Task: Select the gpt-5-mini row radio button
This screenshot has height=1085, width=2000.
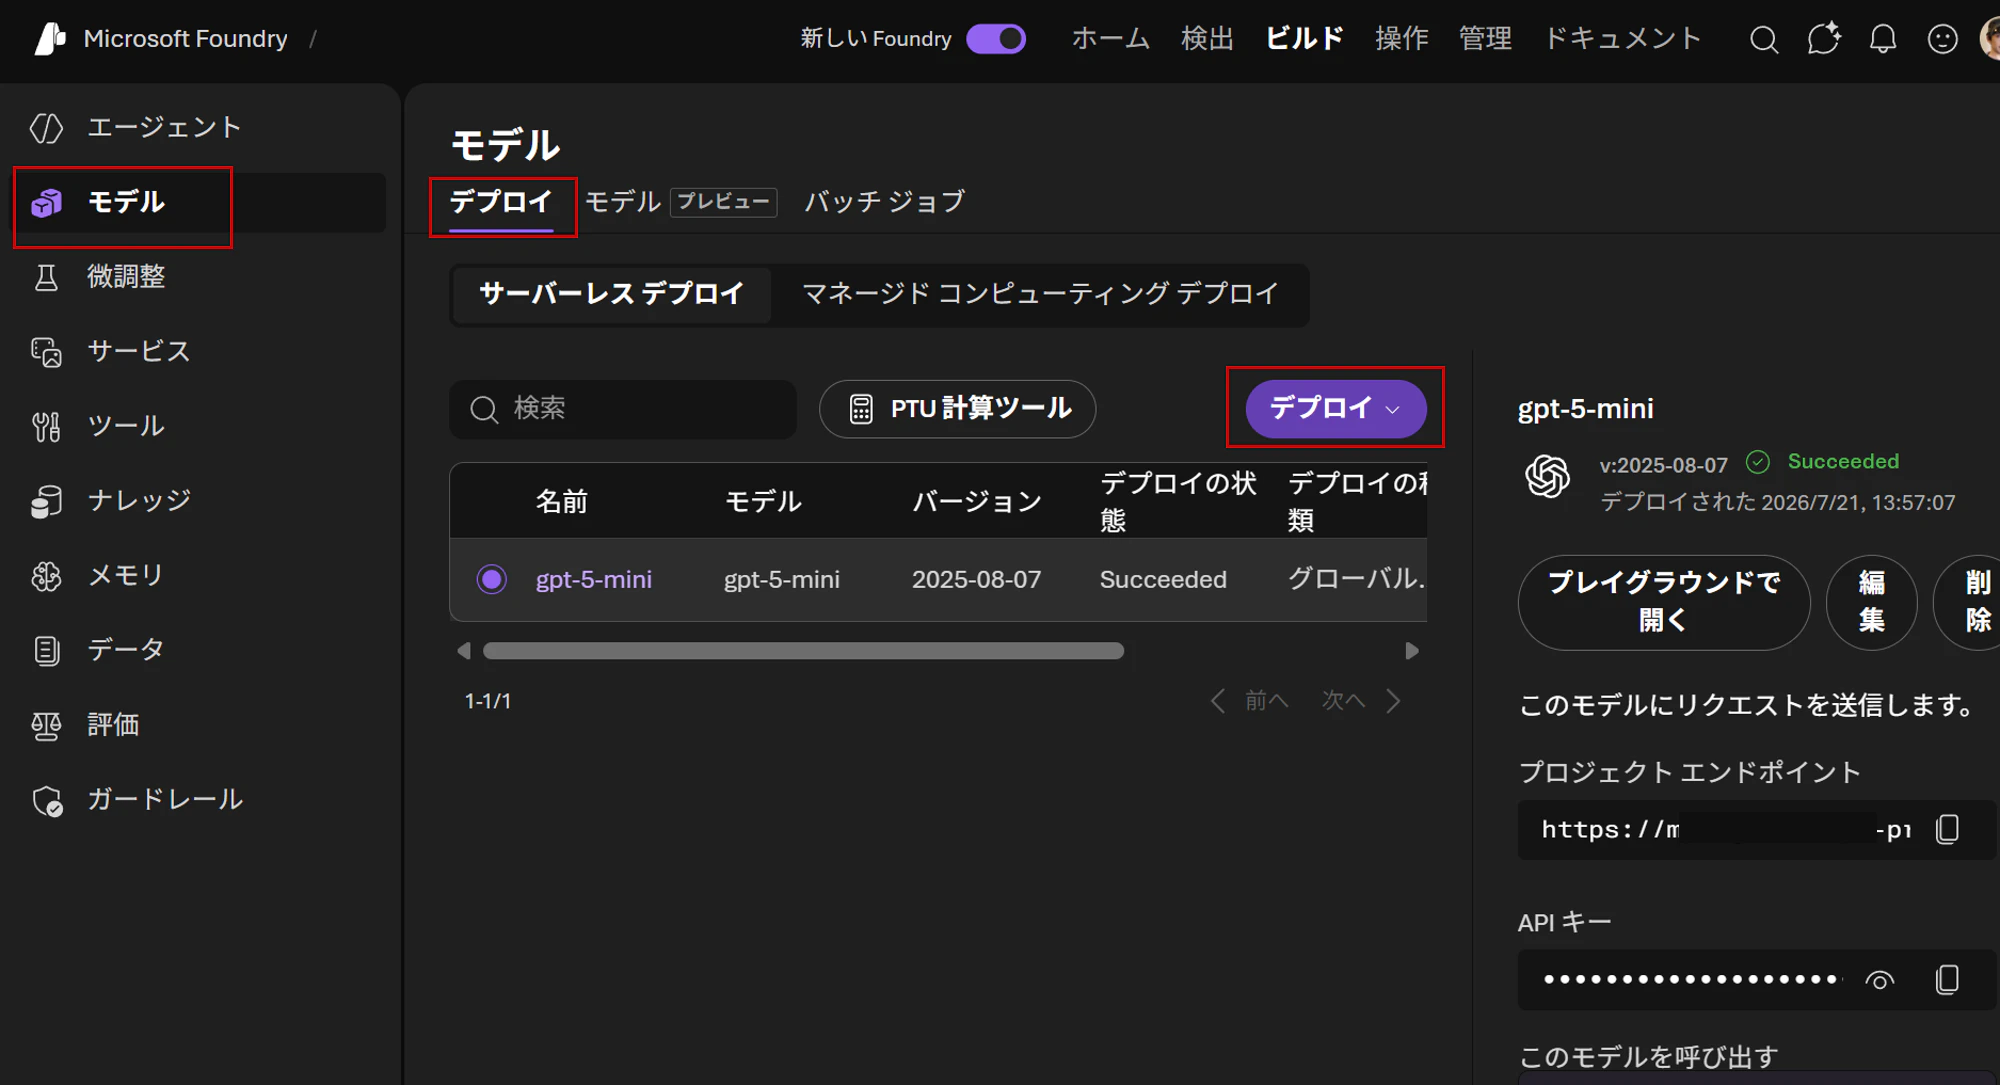Action: pos(491,579)
